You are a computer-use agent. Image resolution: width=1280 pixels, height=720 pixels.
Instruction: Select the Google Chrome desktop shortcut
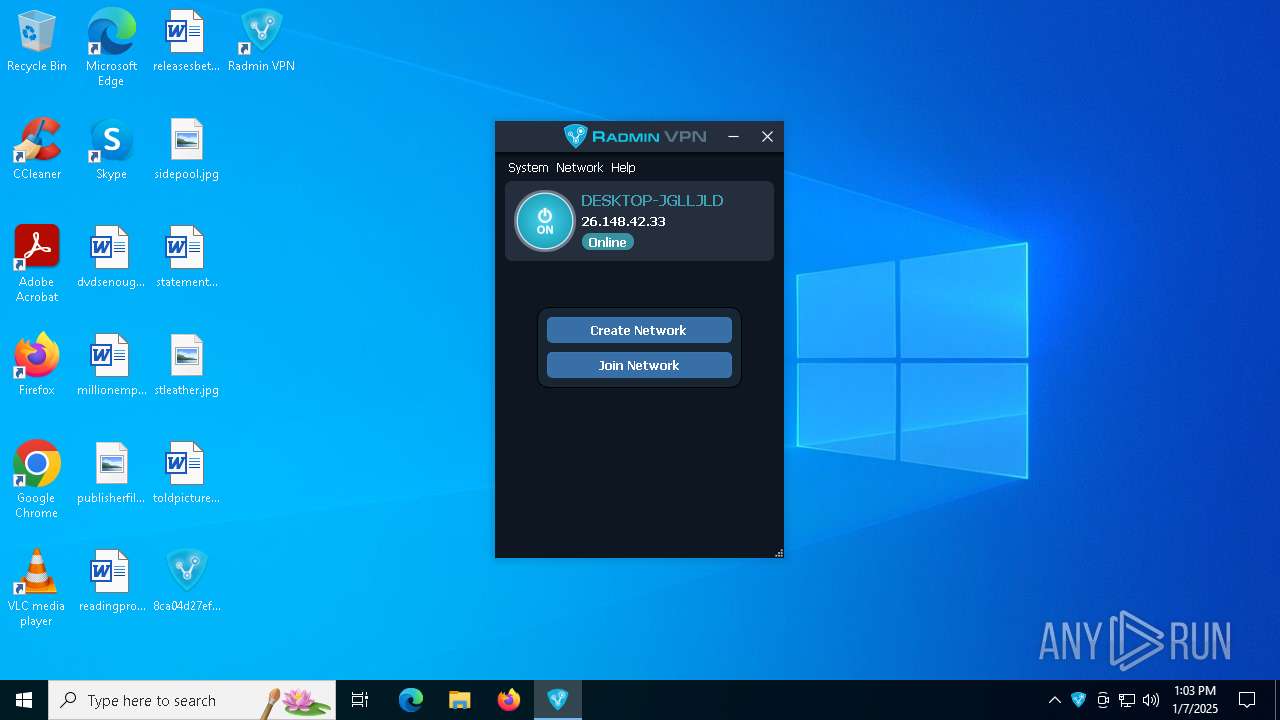click(37, 480)
